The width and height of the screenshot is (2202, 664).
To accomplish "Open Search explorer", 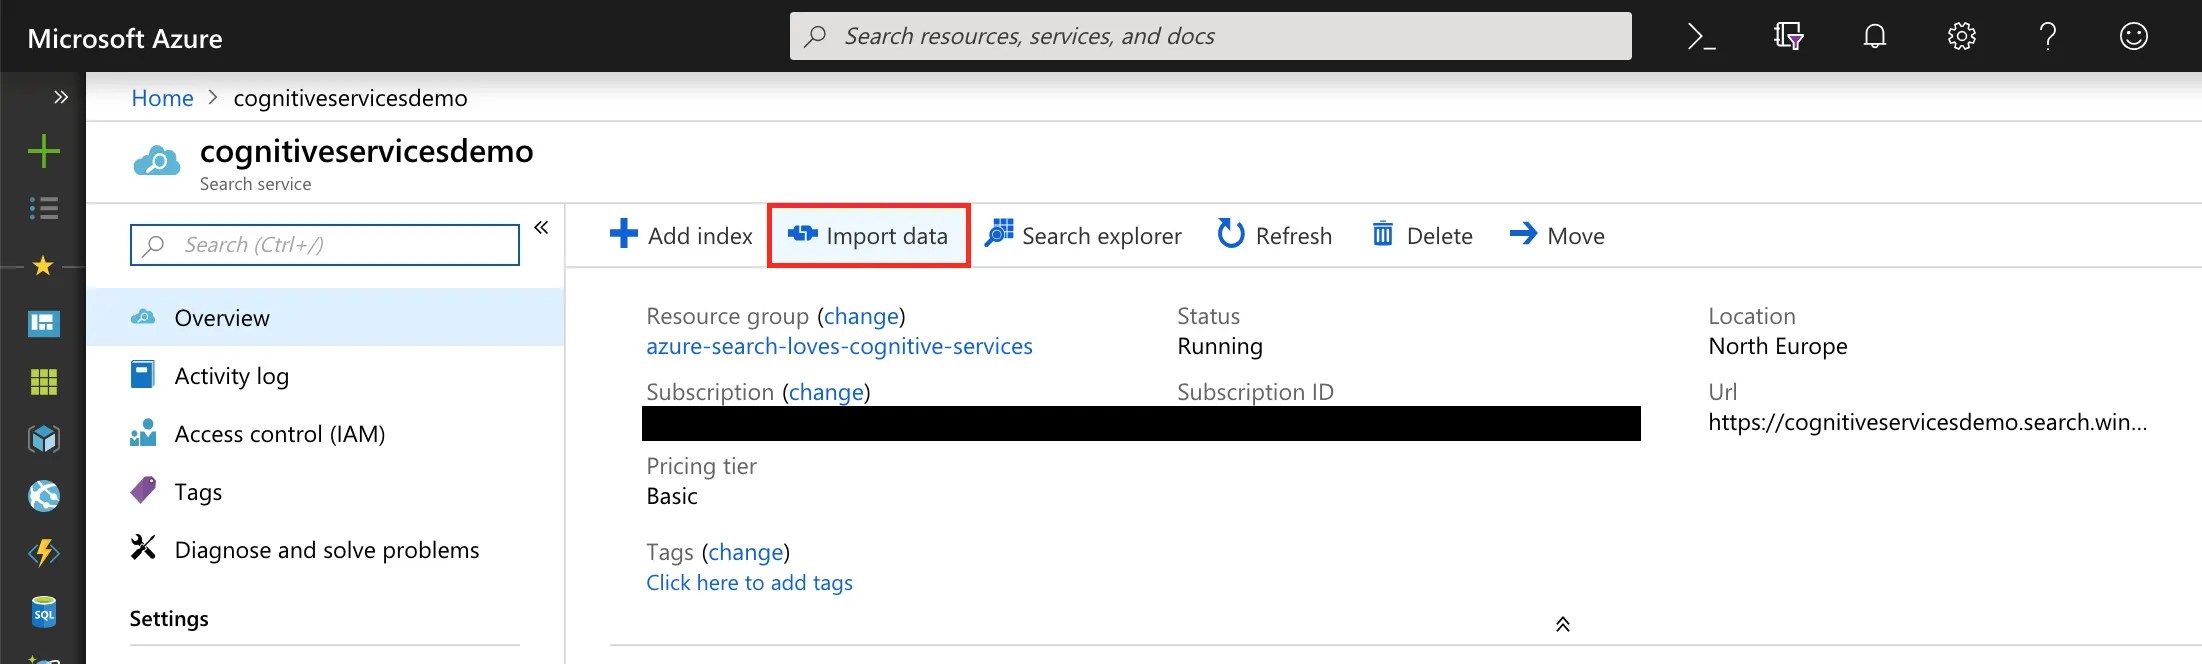I will pyautogui.click(x=1083, y=235).
